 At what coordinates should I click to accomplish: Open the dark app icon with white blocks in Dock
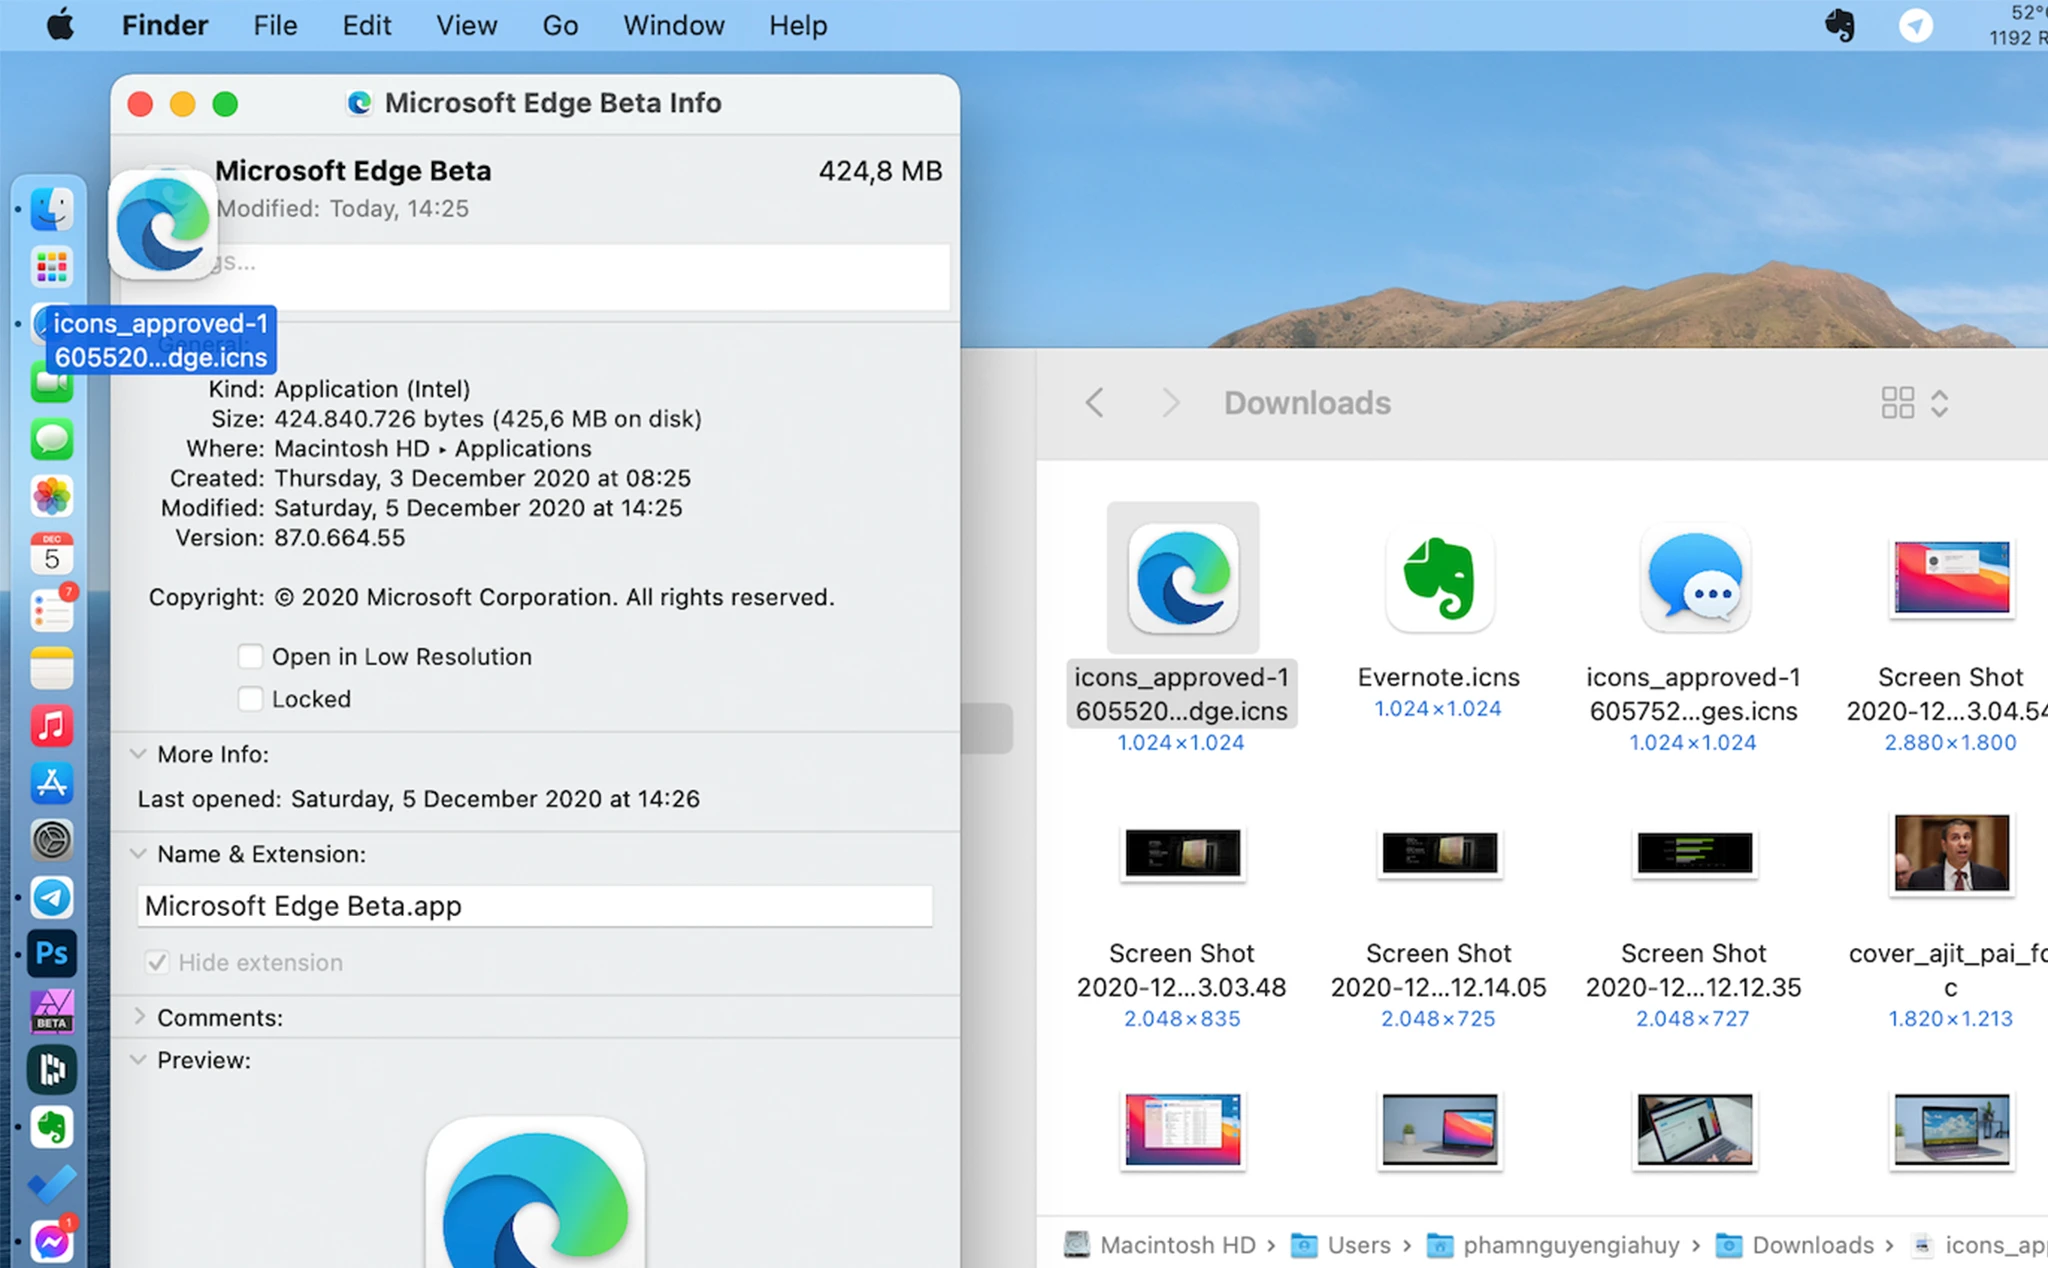coord(51,1069)
